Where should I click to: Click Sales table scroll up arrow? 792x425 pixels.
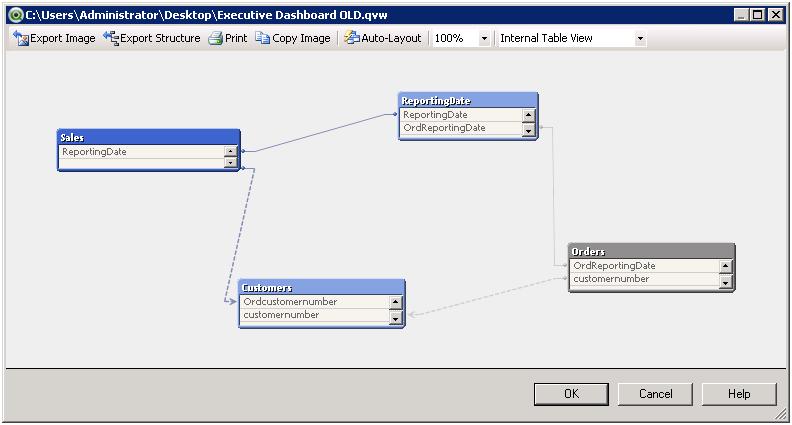[x=230, y=151]
